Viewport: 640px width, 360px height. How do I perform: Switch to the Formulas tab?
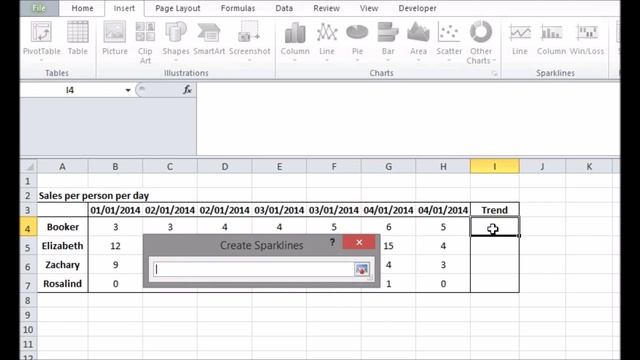click(238, 8)
